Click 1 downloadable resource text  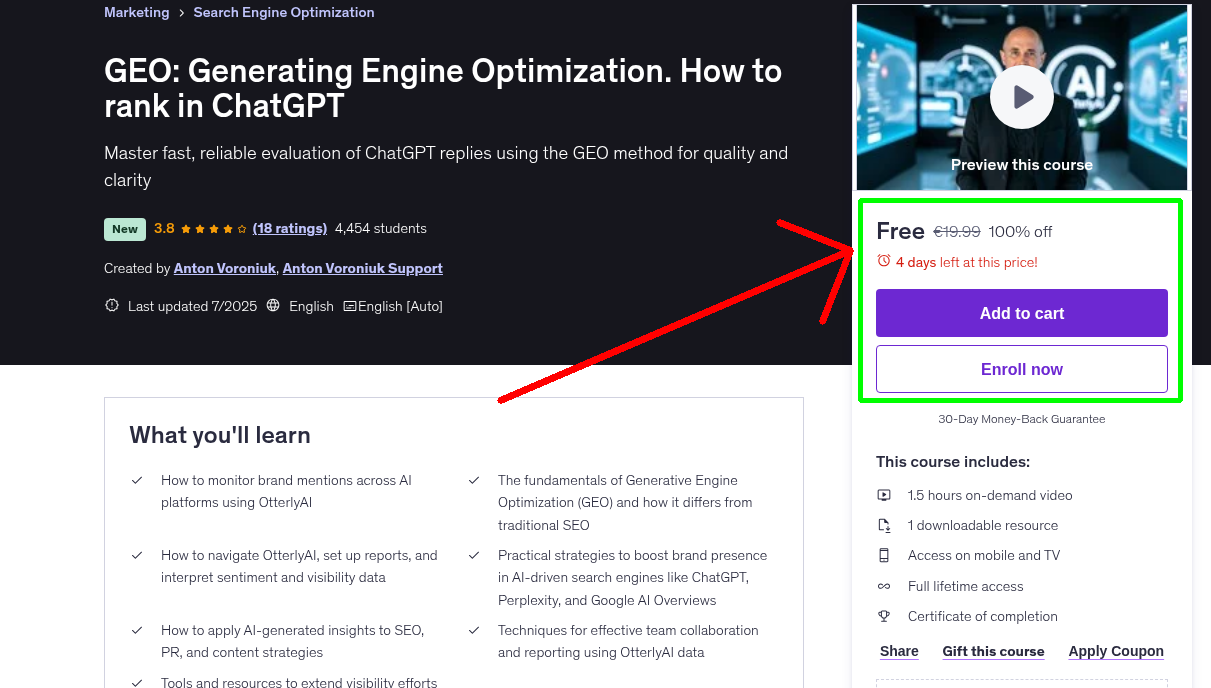click(x=983, y=525)
